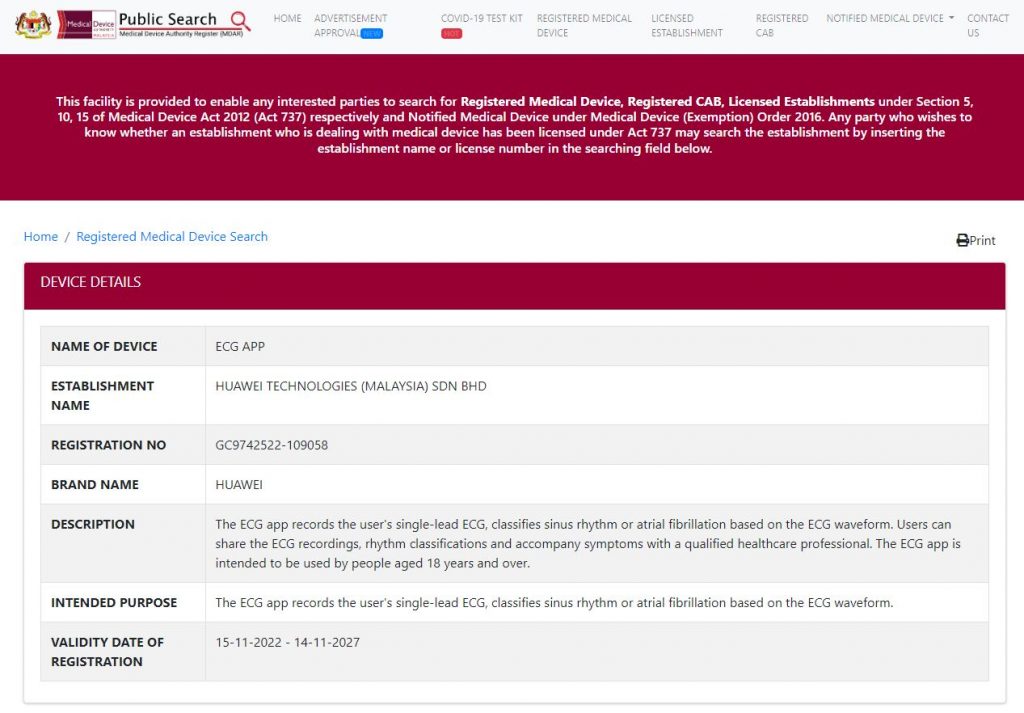Image resolution: width=1024 pixels, height=713 pixels.
Task: Open the Contact Us page
Action: pos(987,25)
